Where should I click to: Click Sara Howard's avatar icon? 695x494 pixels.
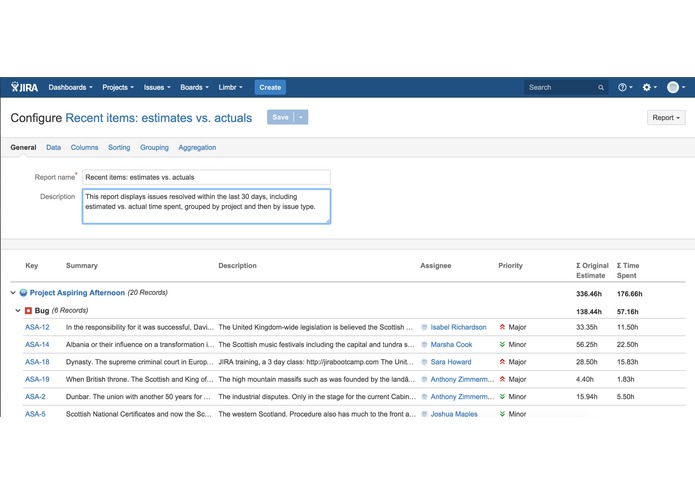(x=424, y=362)
